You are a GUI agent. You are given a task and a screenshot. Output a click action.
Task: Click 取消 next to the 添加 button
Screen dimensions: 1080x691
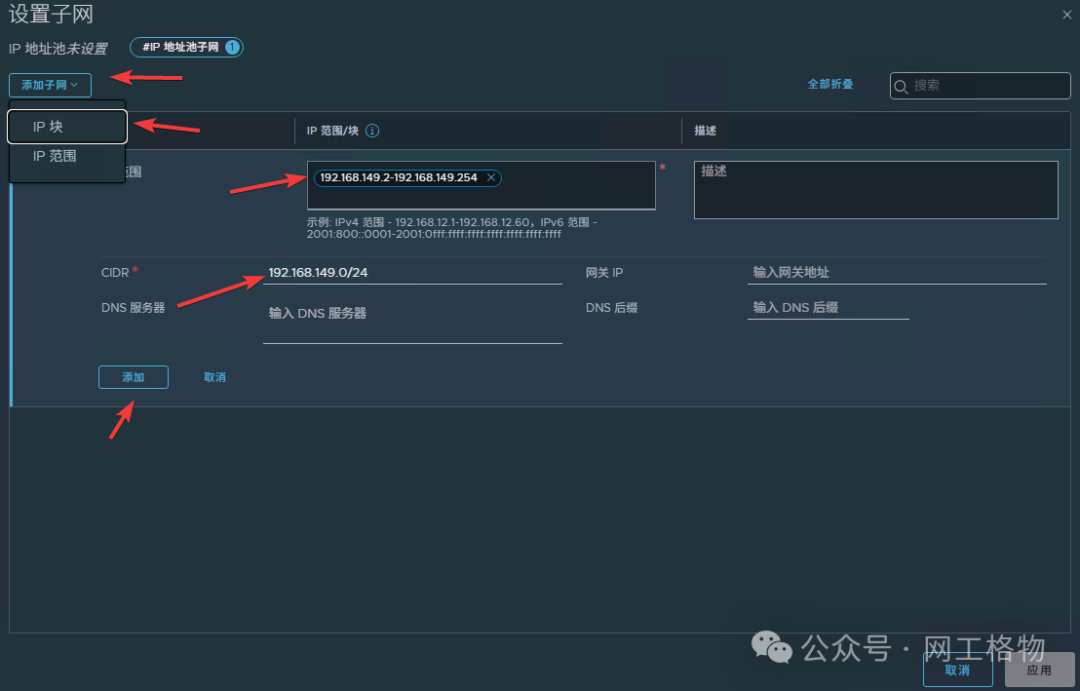tap(215, 377)
